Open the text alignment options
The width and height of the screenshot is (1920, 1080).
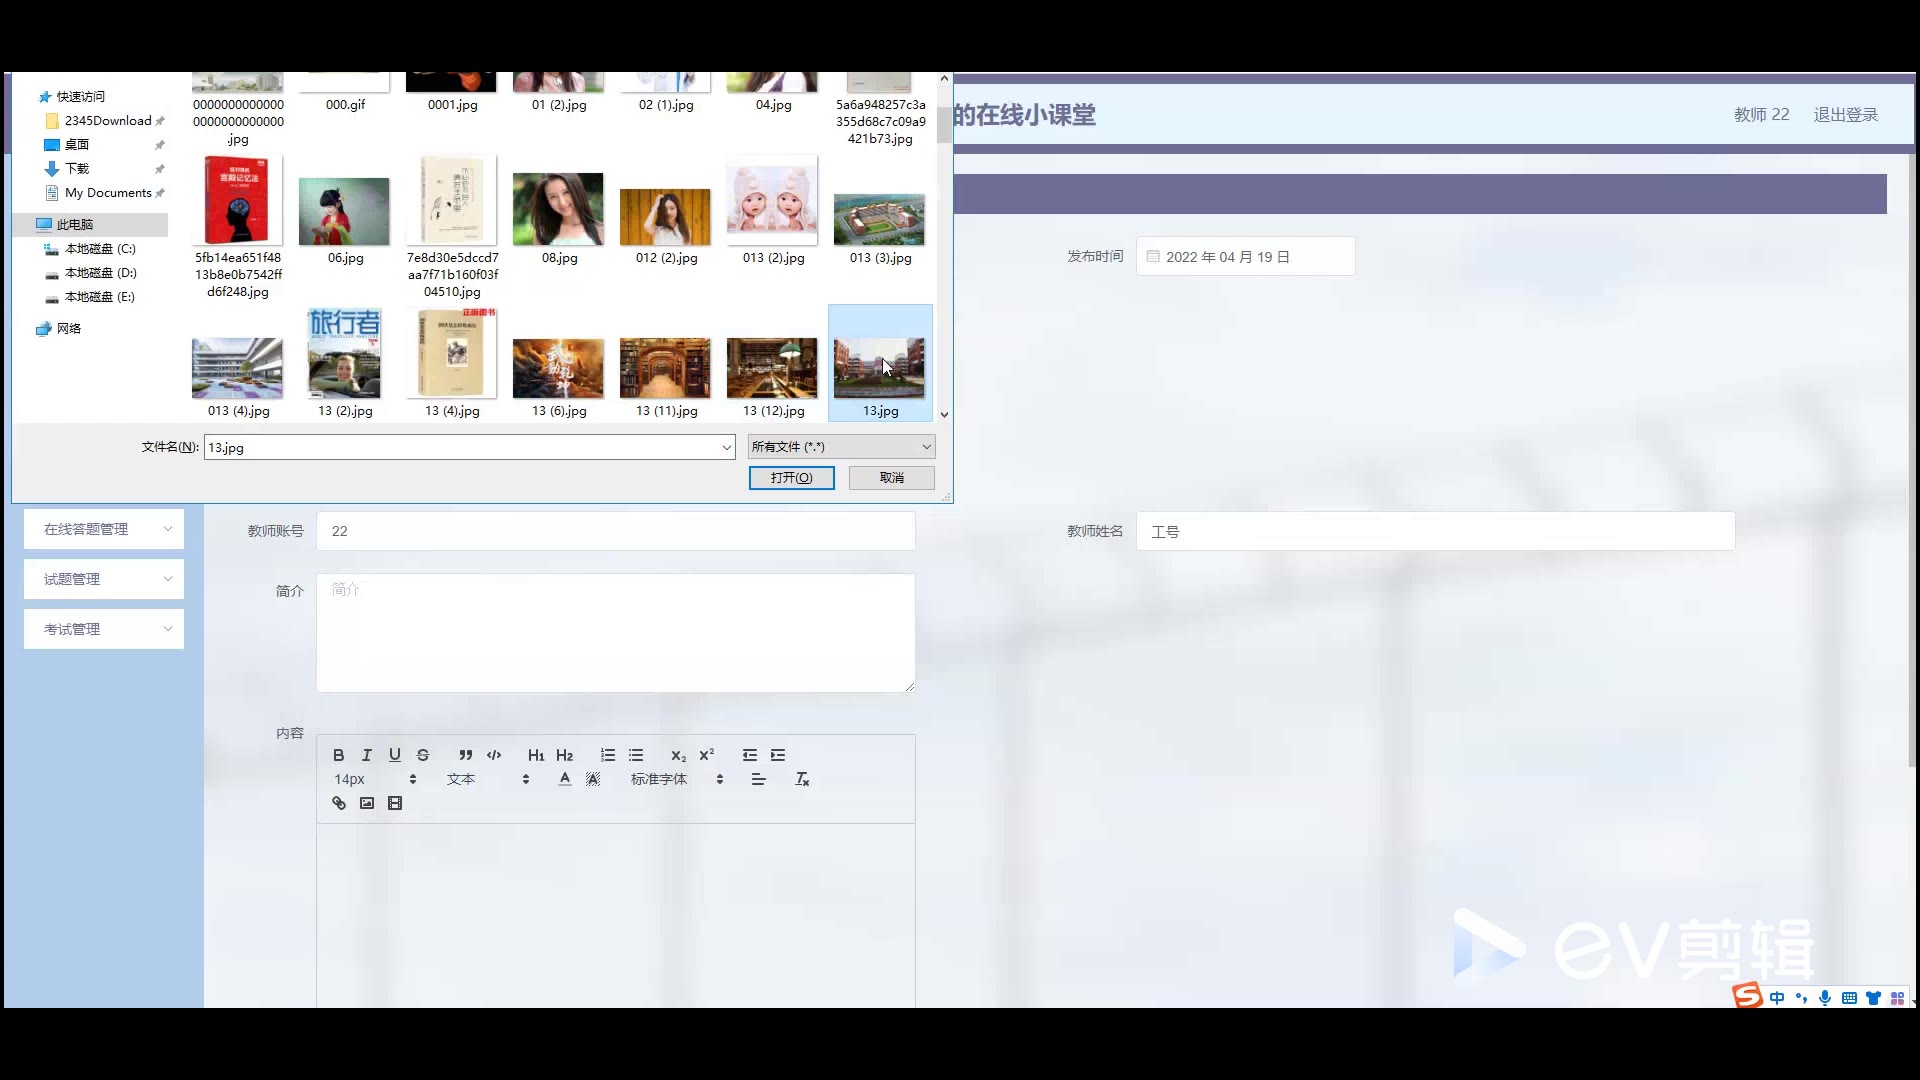pos(758,779)
